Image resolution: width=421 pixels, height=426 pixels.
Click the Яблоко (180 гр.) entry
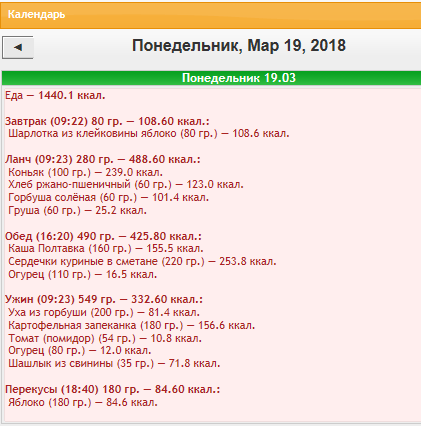point(83,402)
